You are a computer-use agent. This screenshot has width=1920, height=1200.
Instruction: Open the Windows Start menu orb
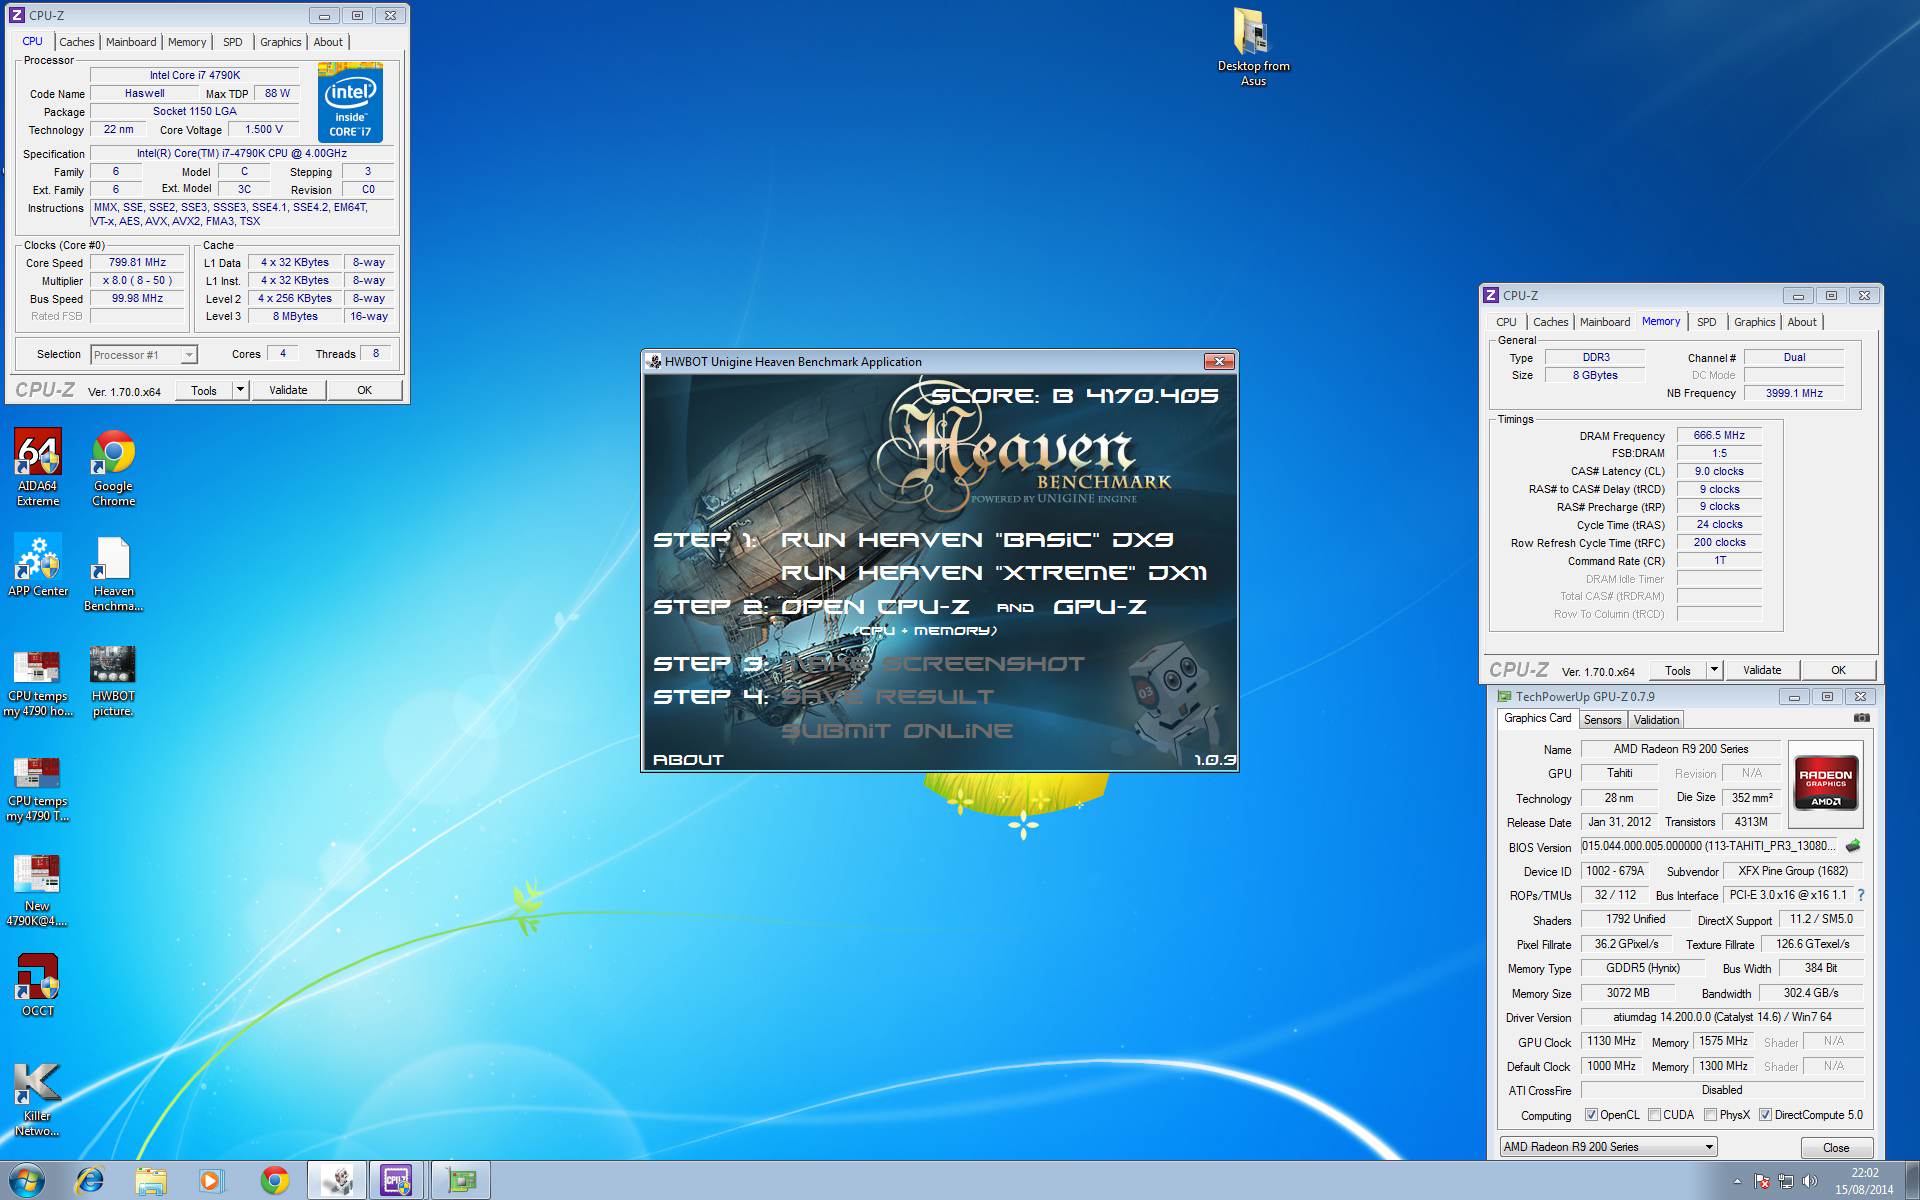[25, 1181]
